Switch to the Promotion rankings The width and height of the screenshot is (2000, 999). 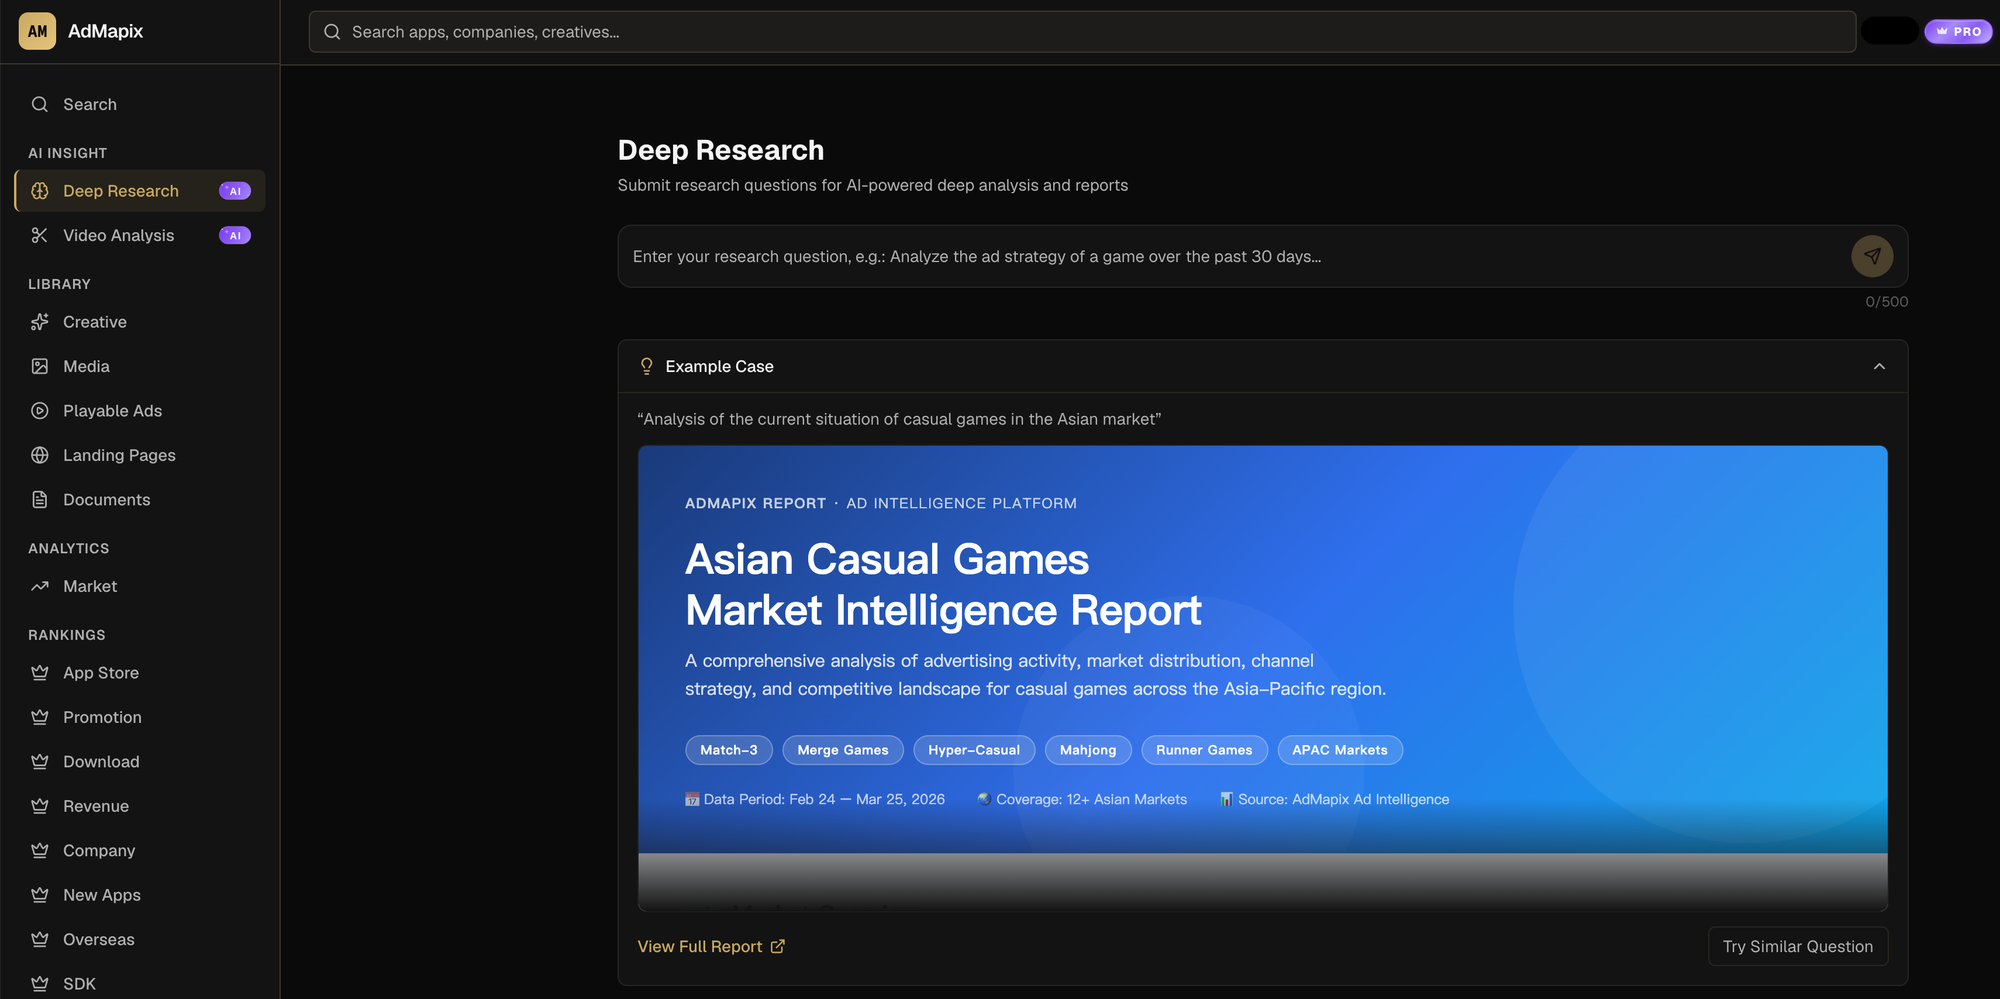tap(102, 717)
